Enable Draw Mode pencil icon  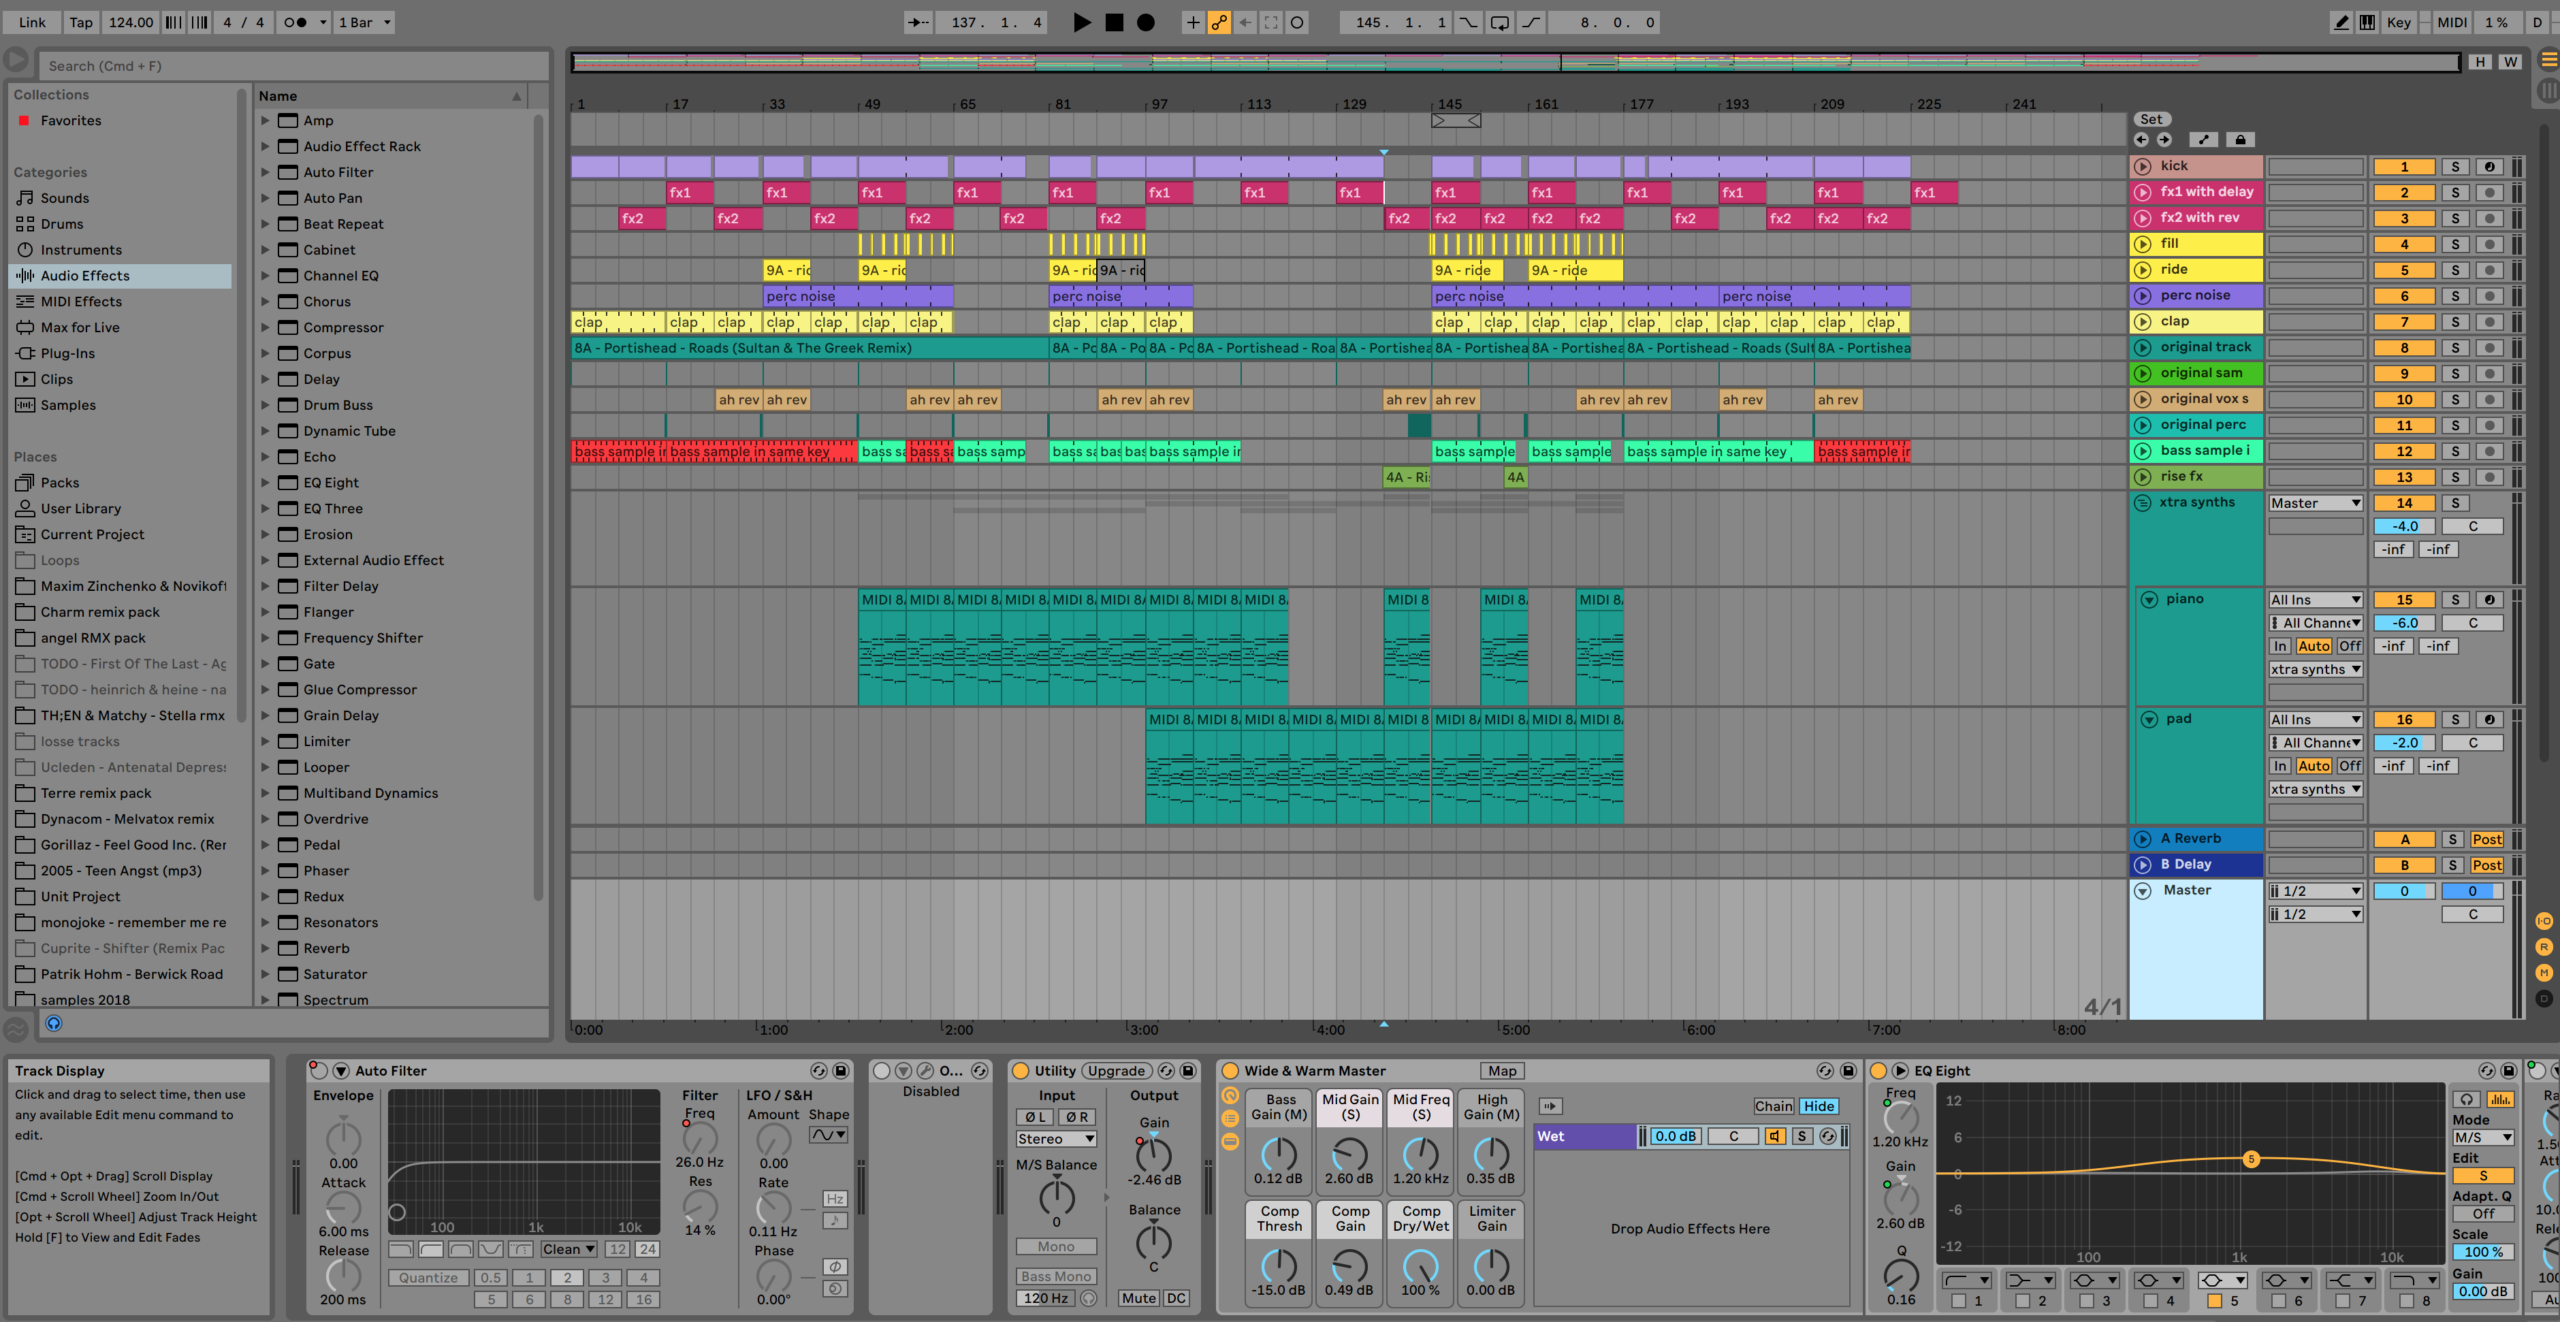point(2341,22)
